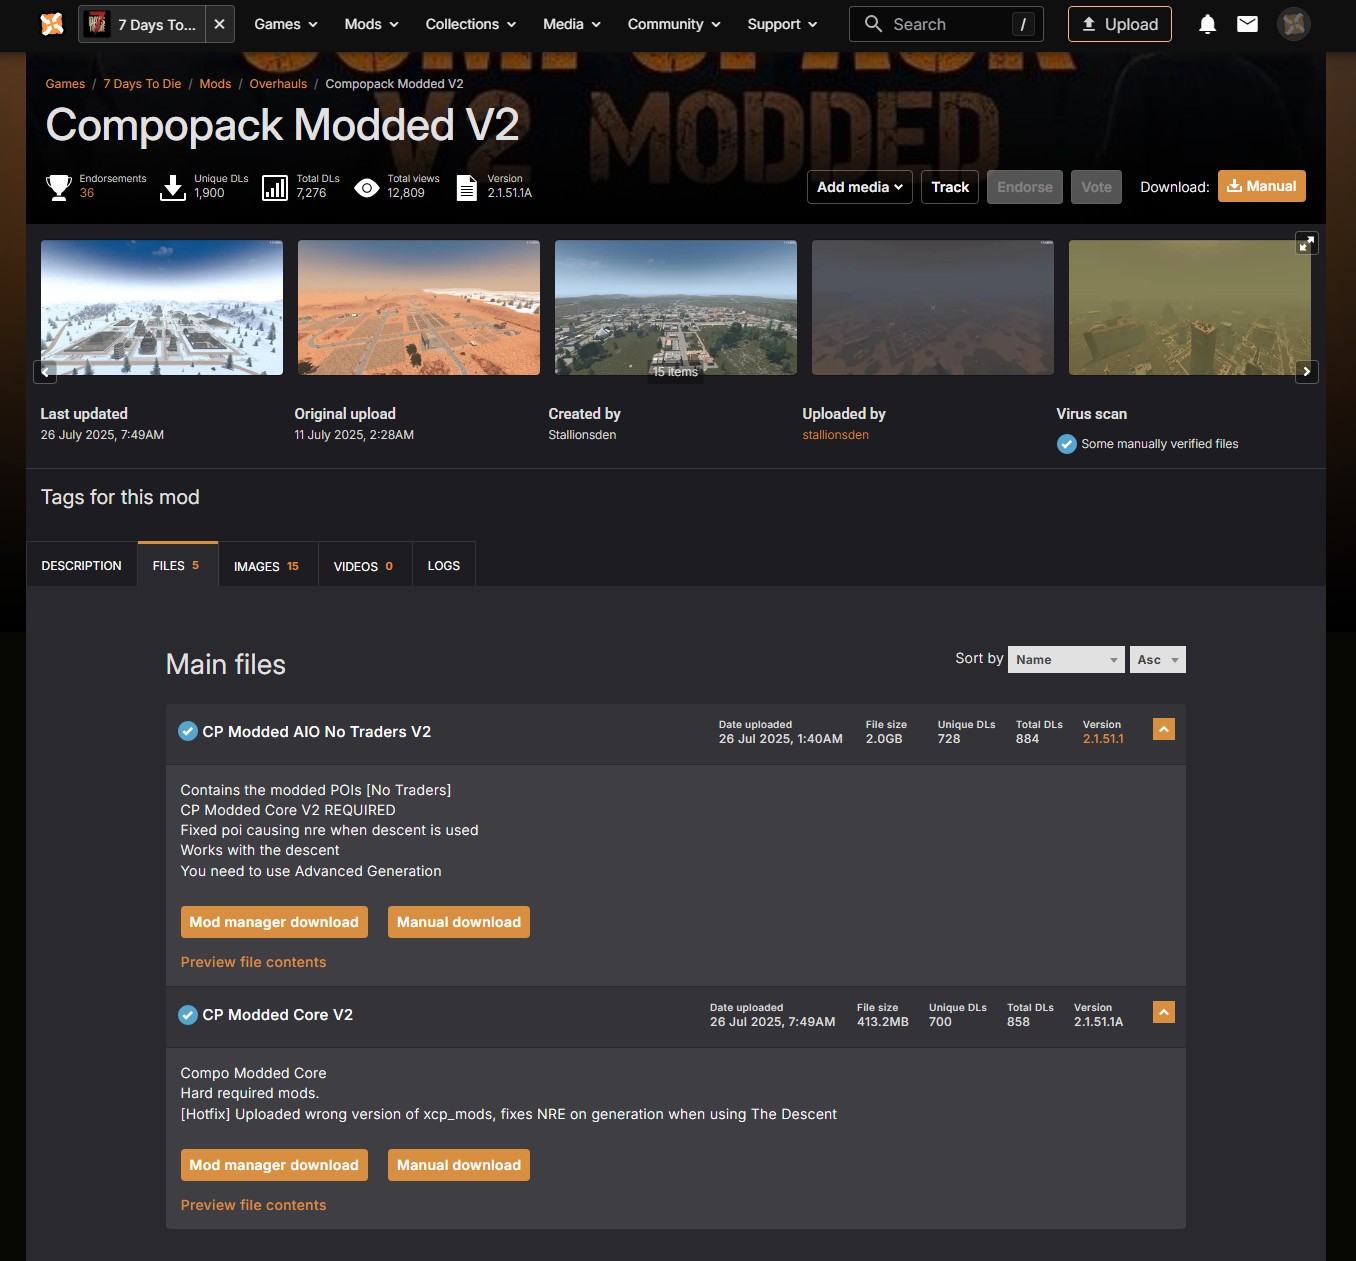Image resolution: width=1356 pixels, height=1261 pixels.
Task: Click the Nexus Mods logo icon
Action: (x=52, y=24)
